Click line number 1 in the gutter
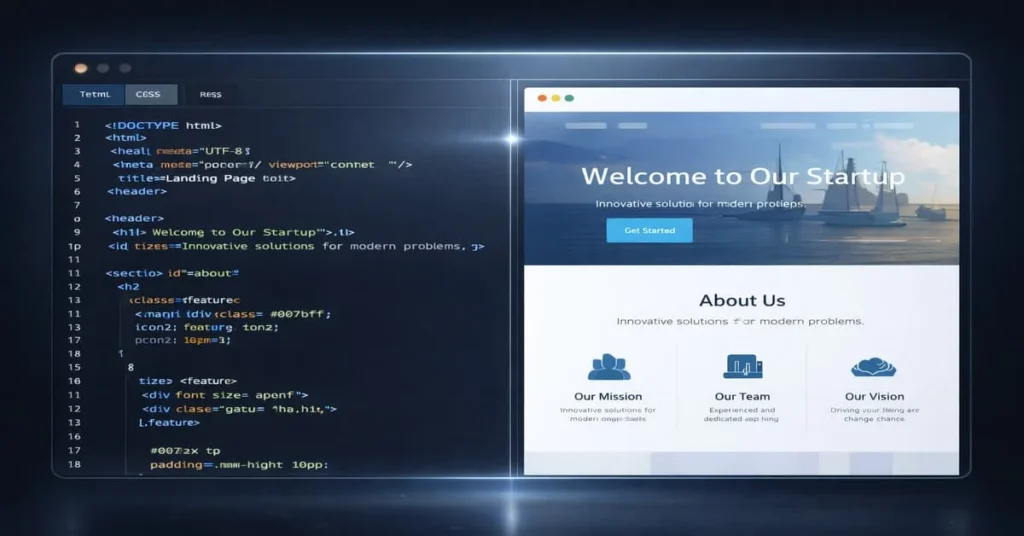Screen dimensions: 1024x536 pyautogui.click(x=76, y=125)
